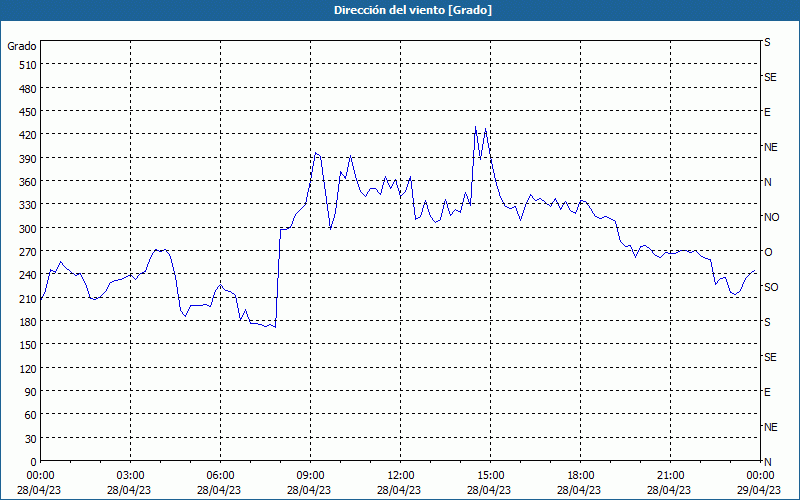
Task: Click the 450 degree axis label
Action: (x=29, y=112)
